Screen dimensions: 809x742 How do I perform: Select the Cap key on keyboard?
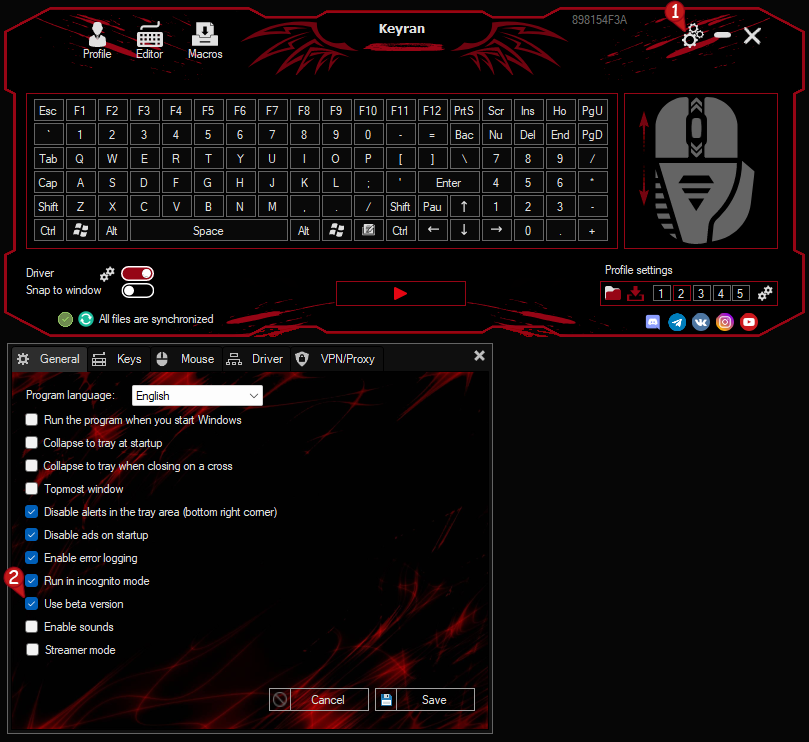(x=48, y=183)
